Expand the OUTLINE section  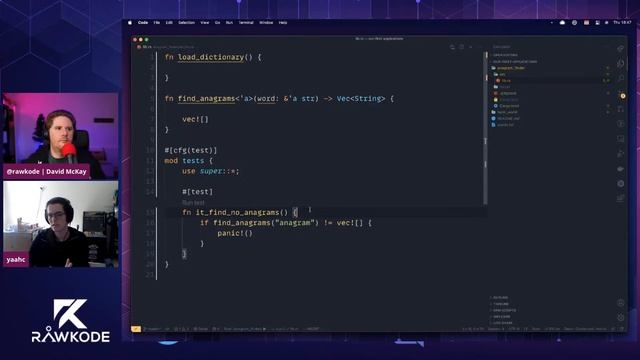click(500, 298)
